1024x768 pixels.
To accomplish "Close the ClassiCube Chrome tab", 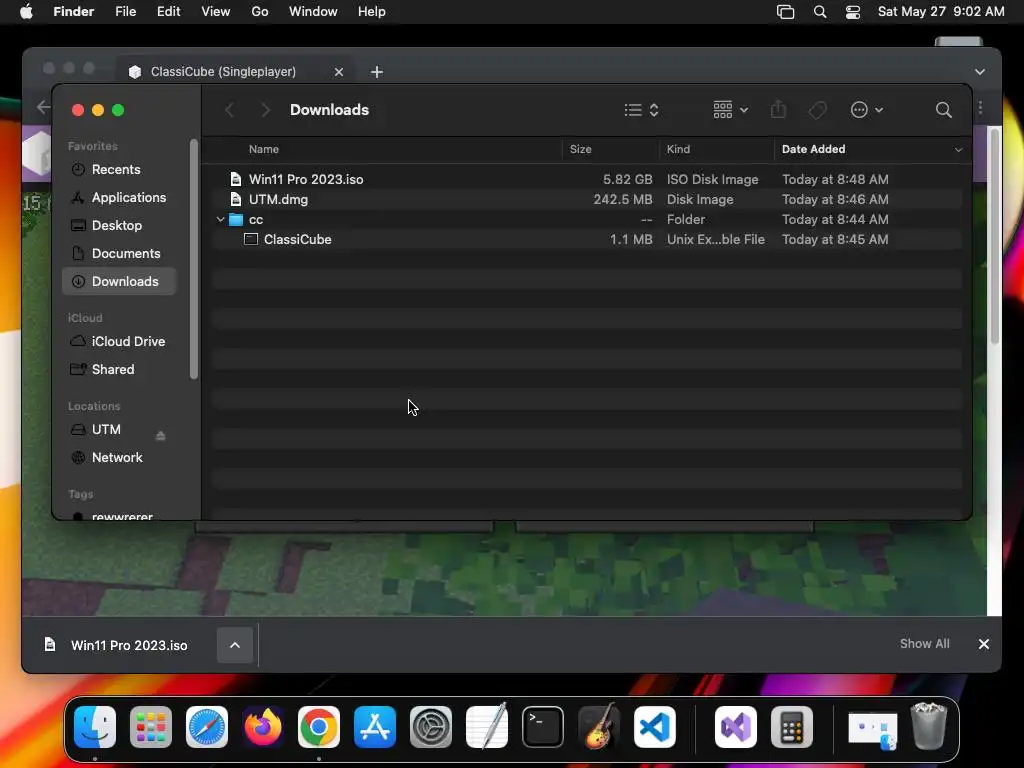I will point(338,72).
